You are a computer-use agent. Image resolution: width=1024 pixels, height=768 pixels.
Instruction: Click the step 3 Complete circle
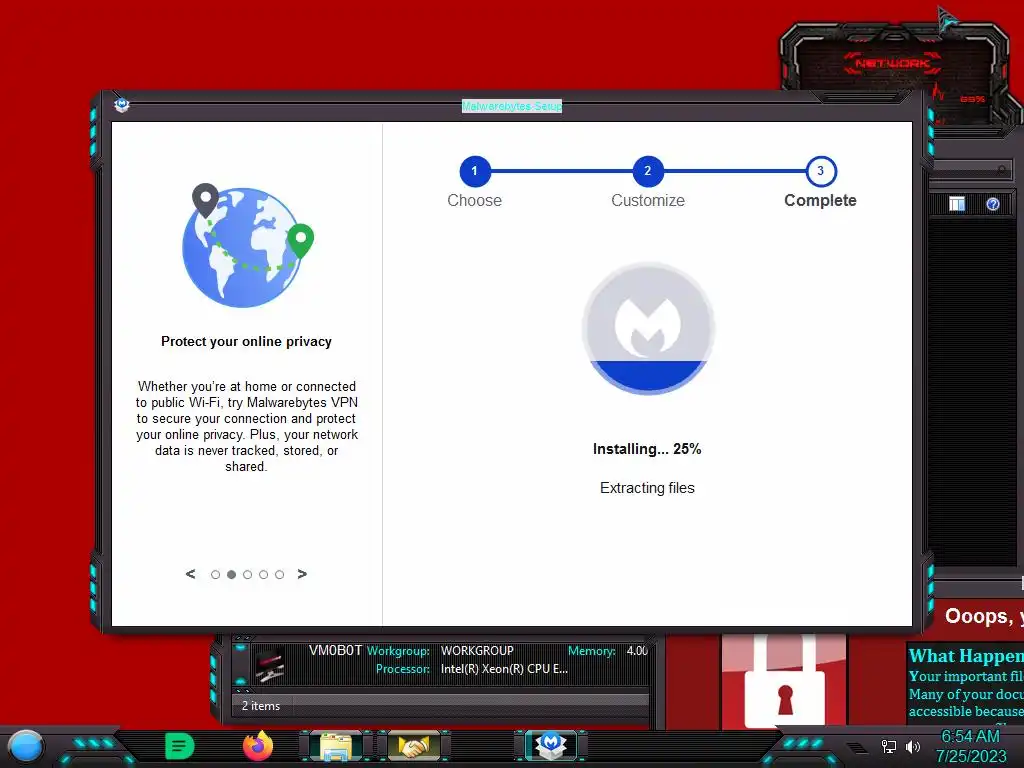pos(821,171)
